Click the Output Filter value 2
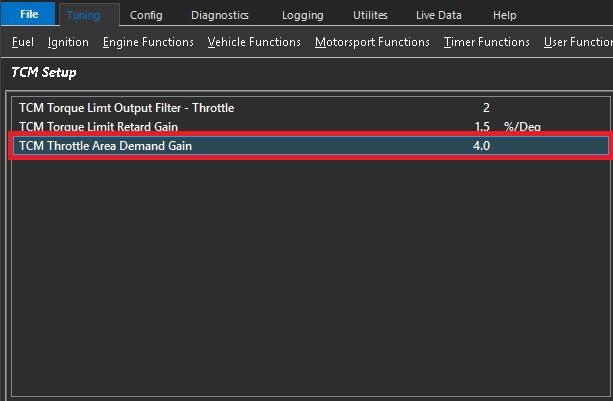 [486, 107]
